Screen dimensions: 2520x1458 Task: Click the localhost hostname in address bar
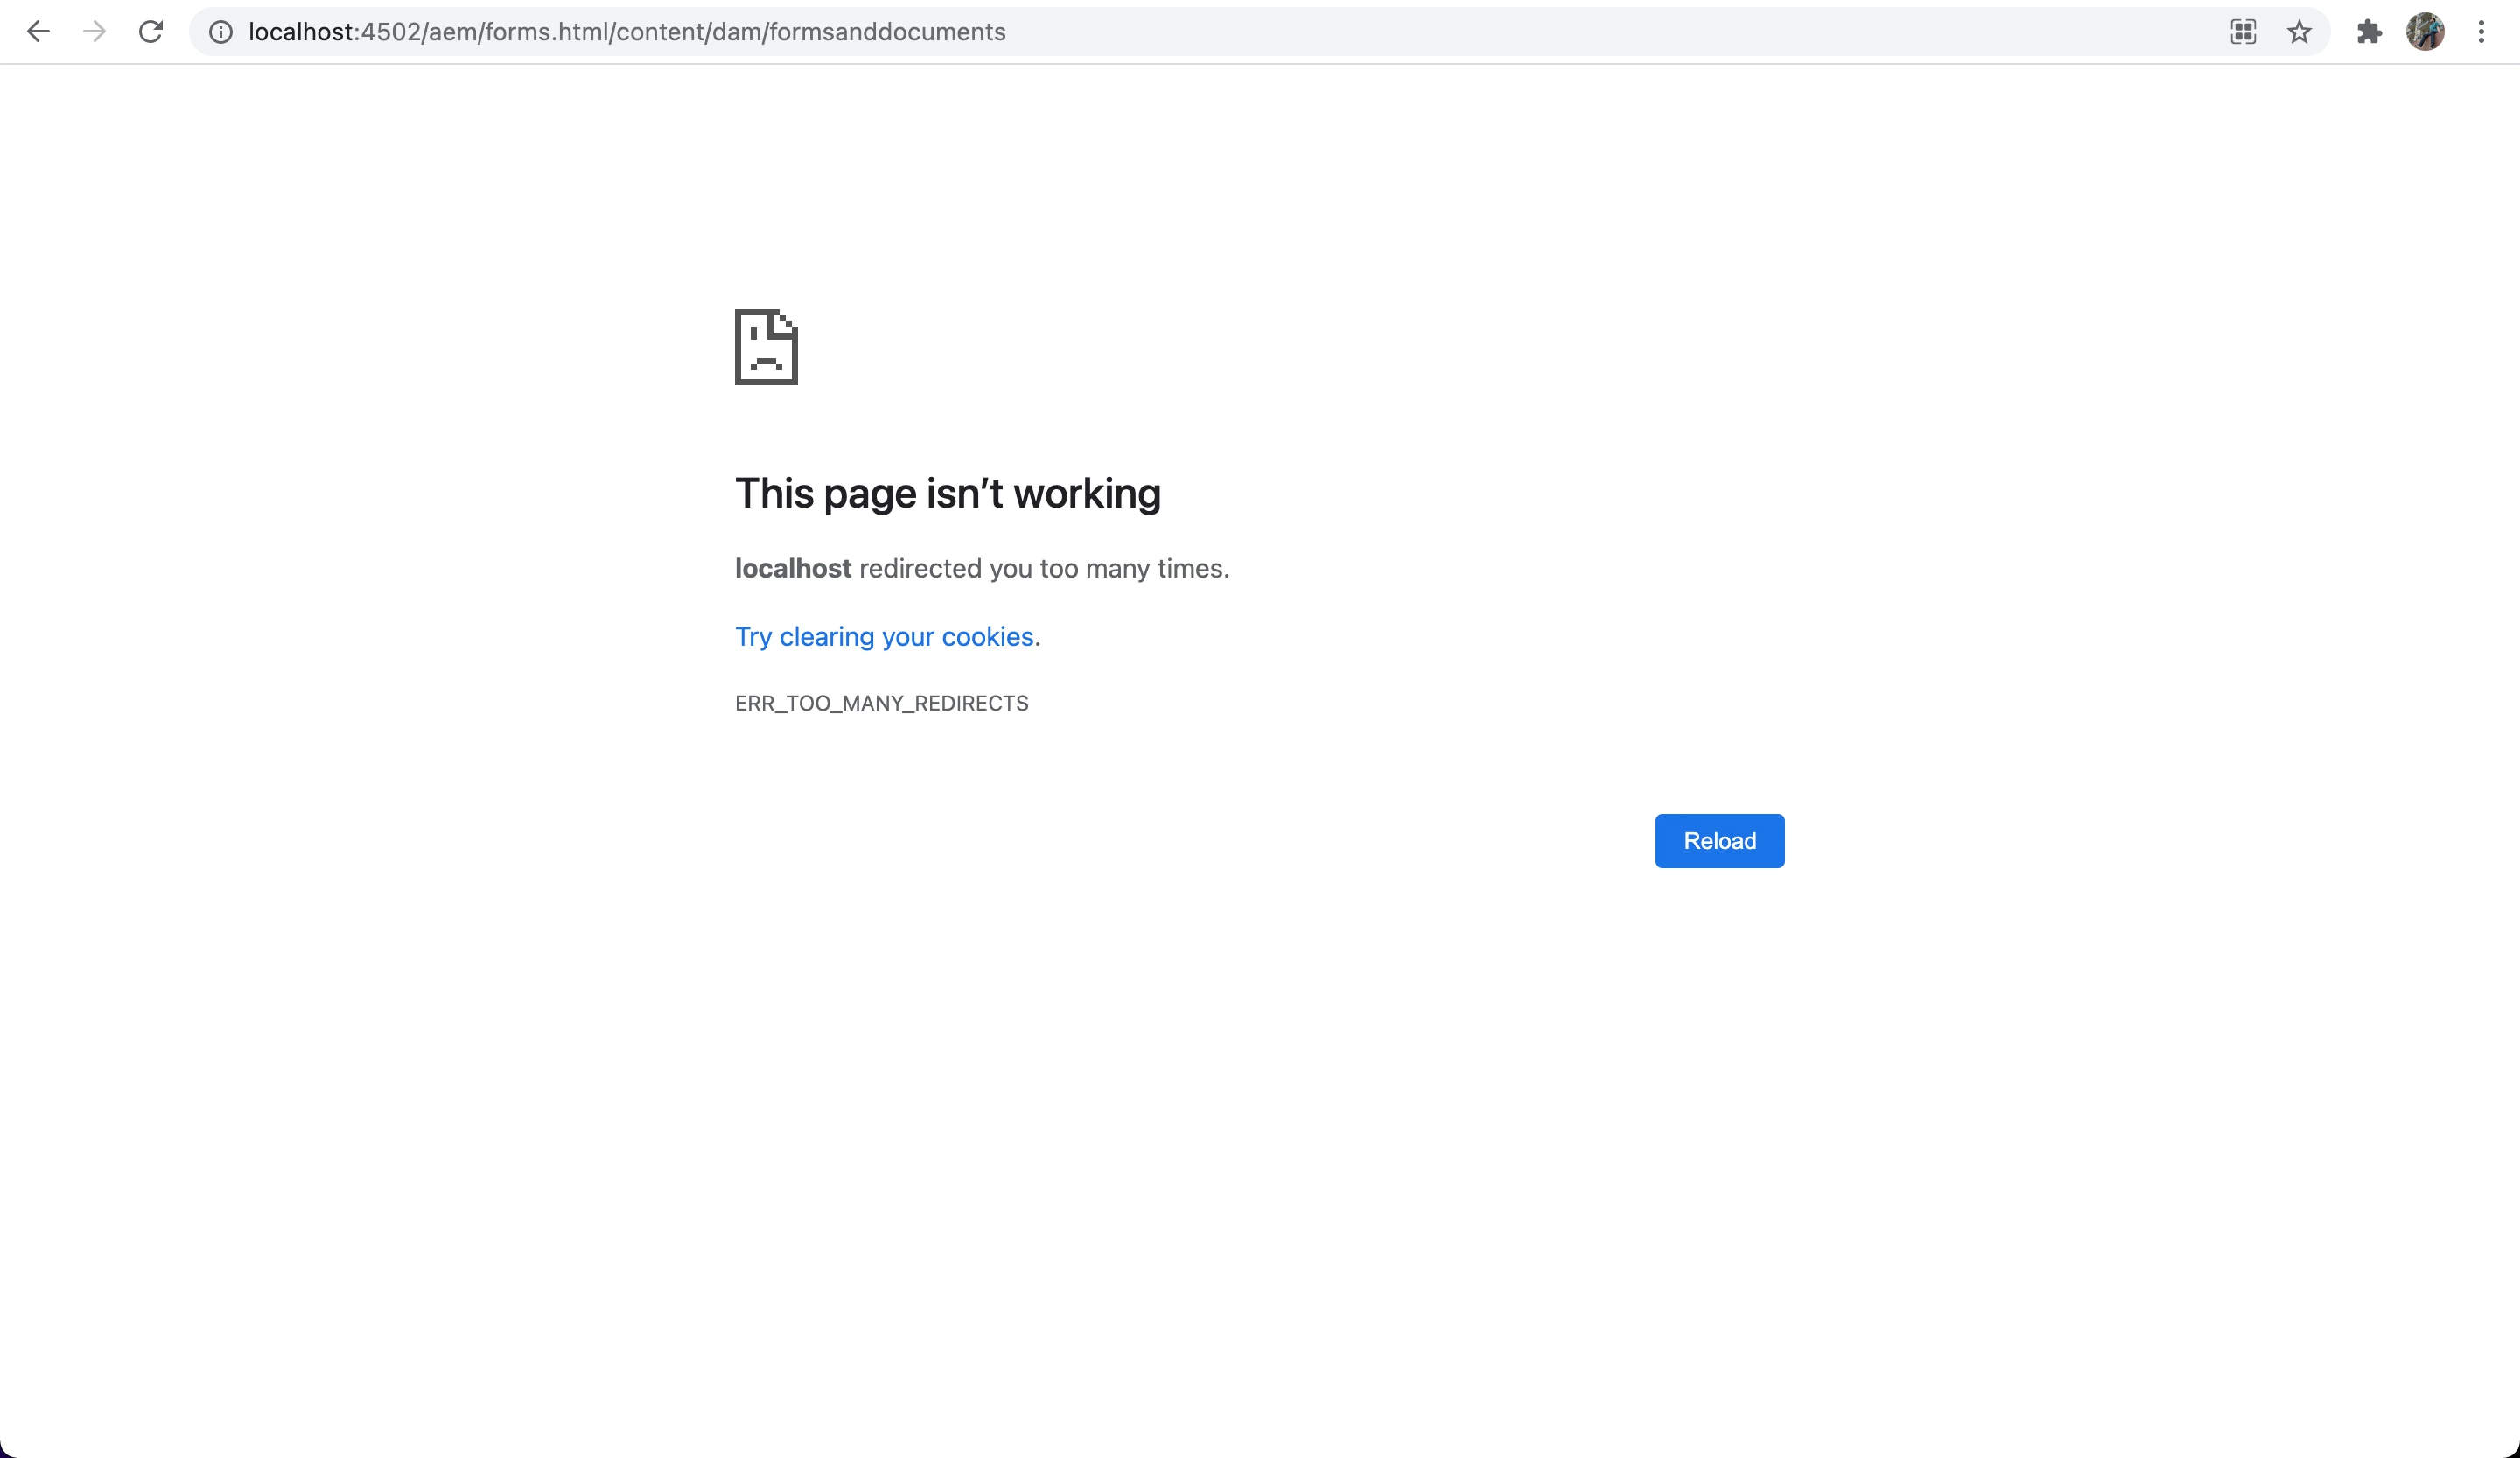coord(300,32)
